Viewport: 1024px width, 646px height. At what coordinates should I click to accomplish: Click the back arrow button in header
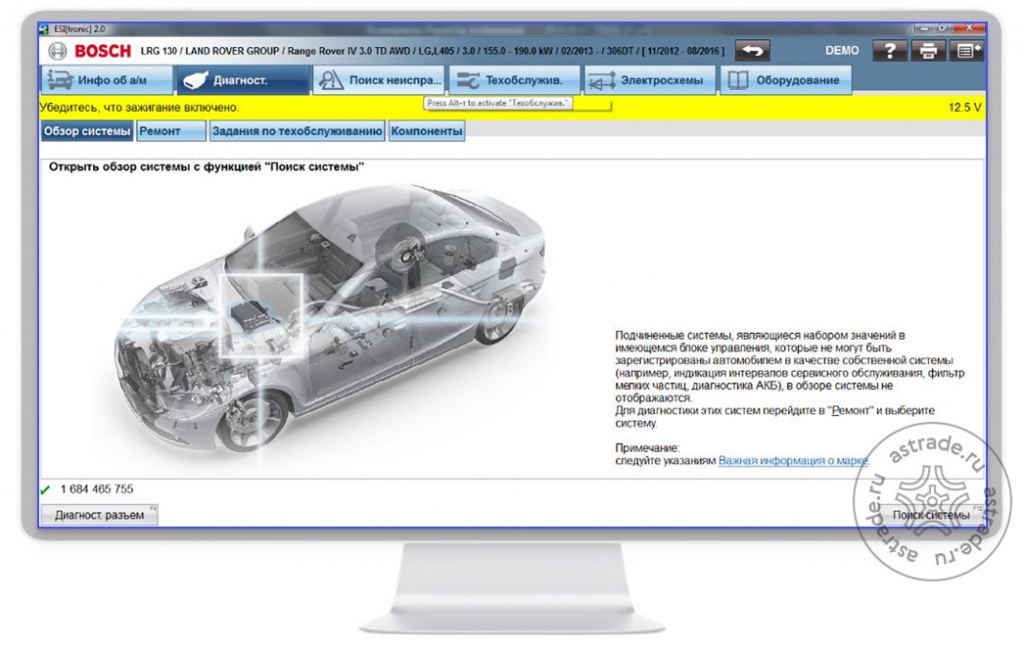tap(752, 51)
